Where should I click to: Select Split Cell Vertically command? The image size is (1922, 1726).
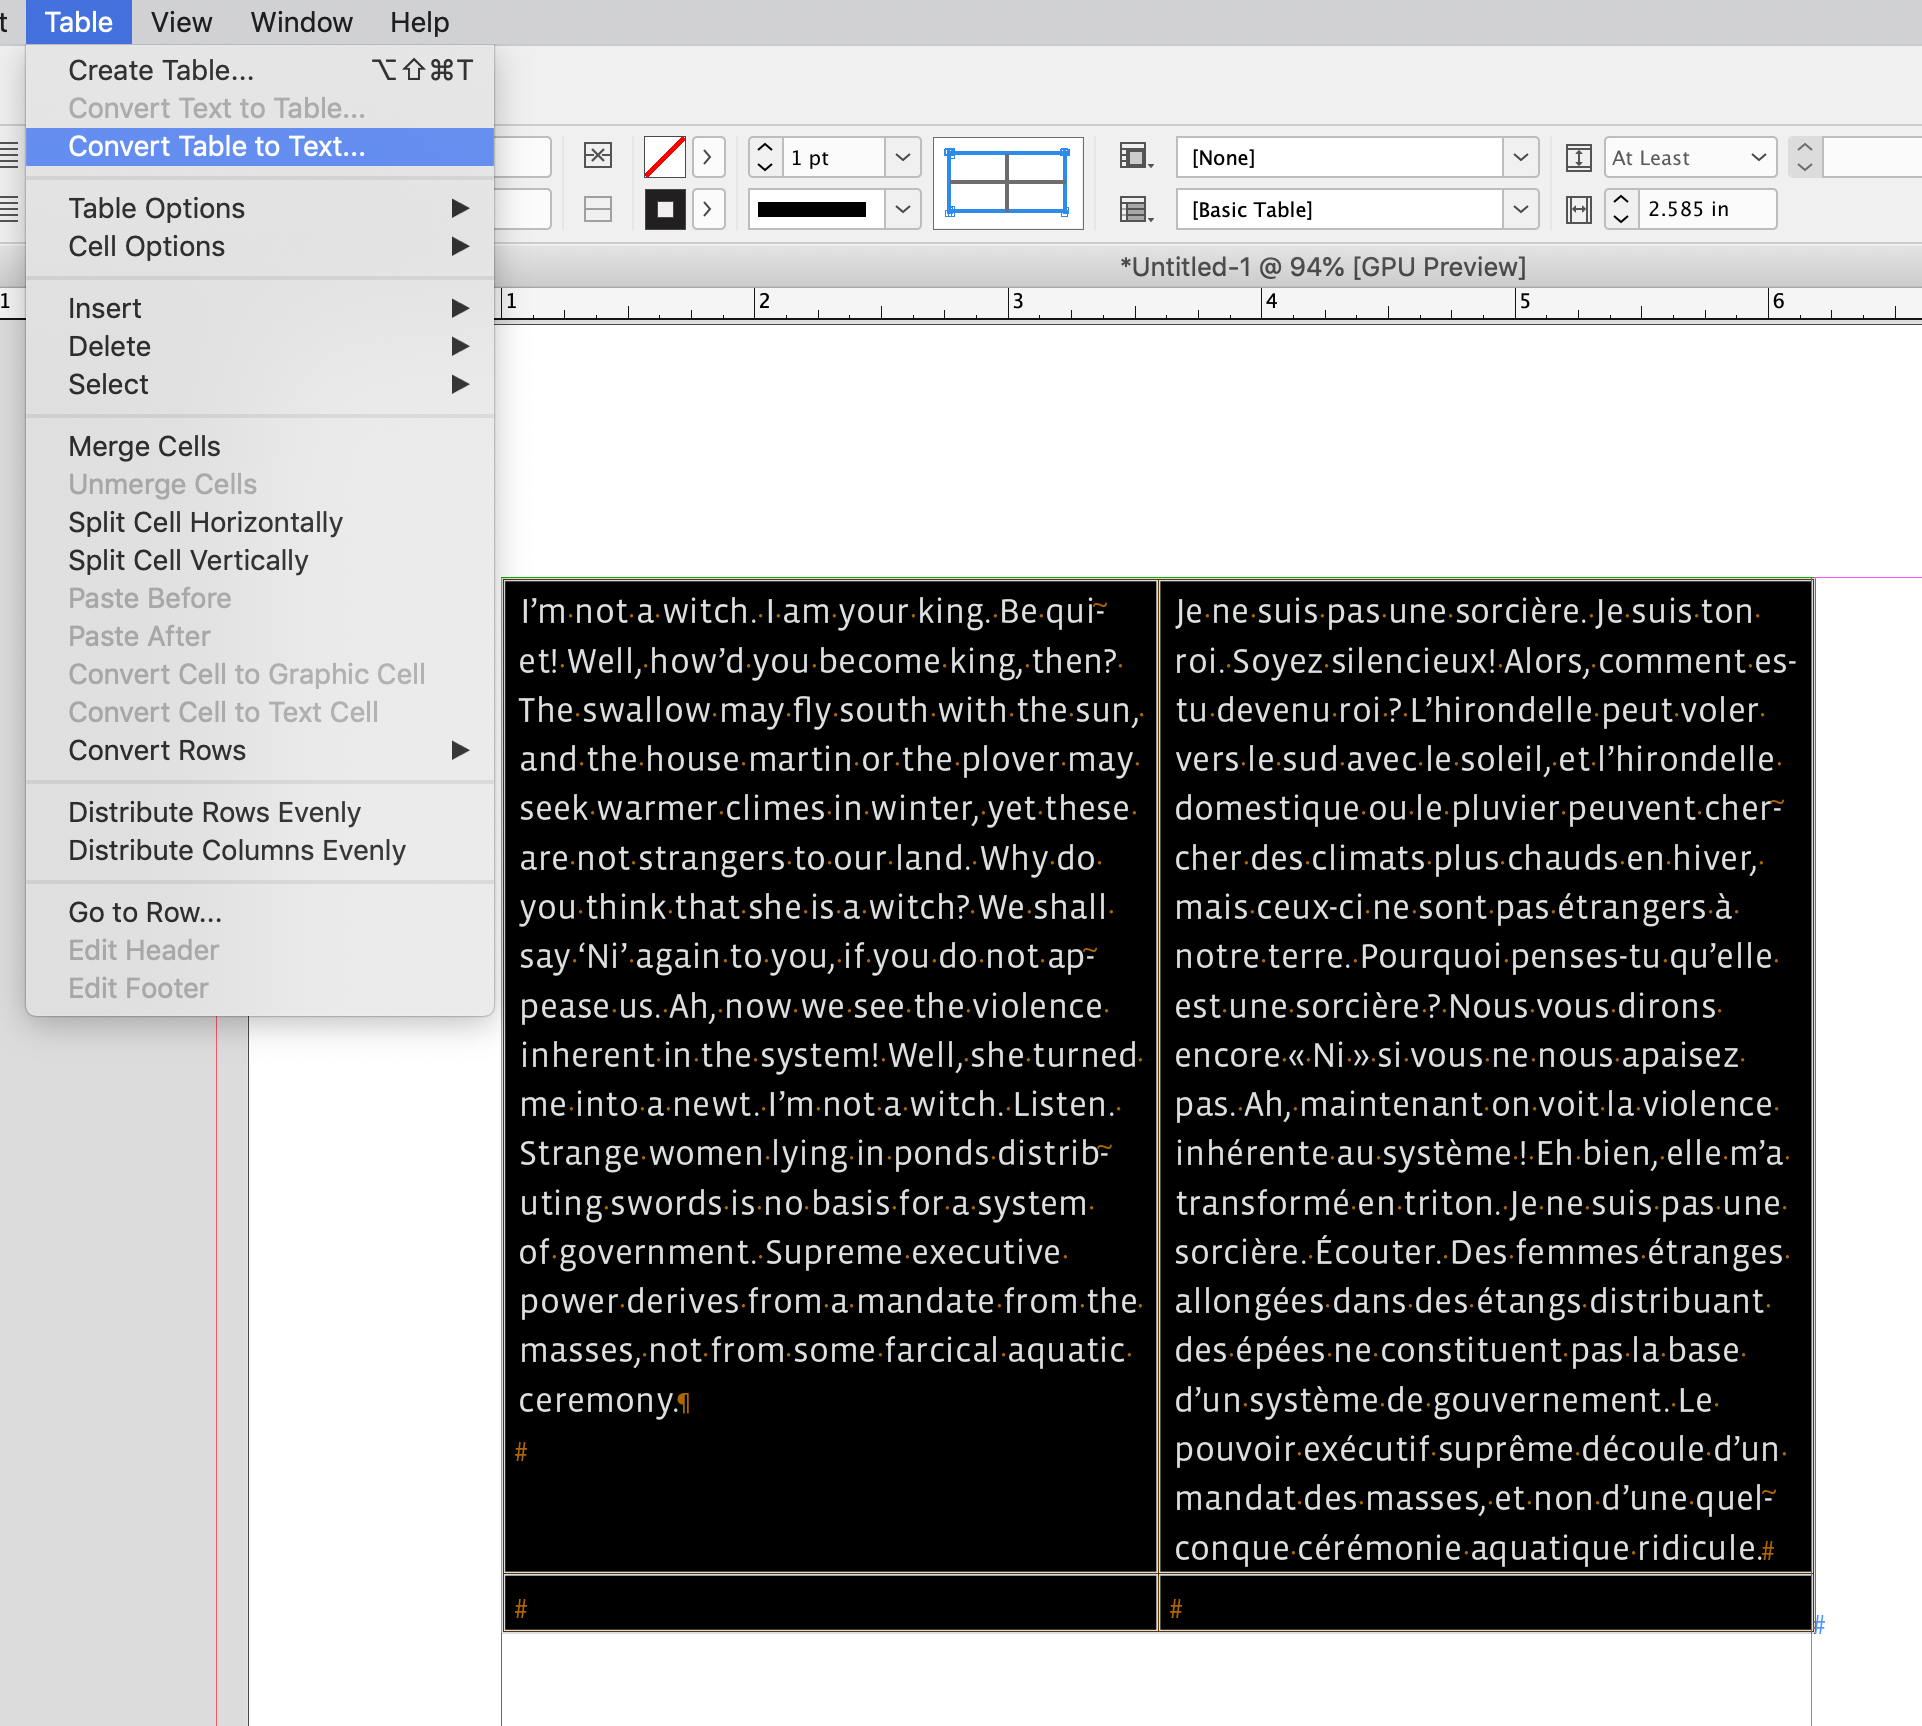click(188, 560)
